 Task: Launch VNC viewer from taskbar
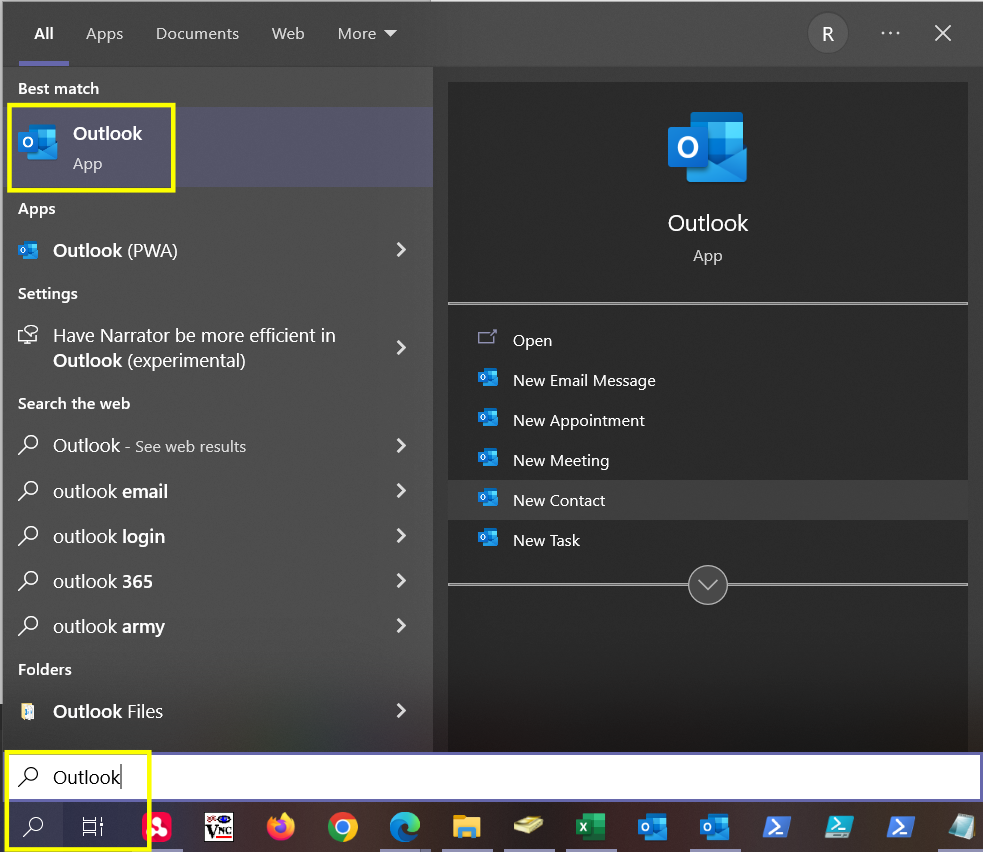219,827
